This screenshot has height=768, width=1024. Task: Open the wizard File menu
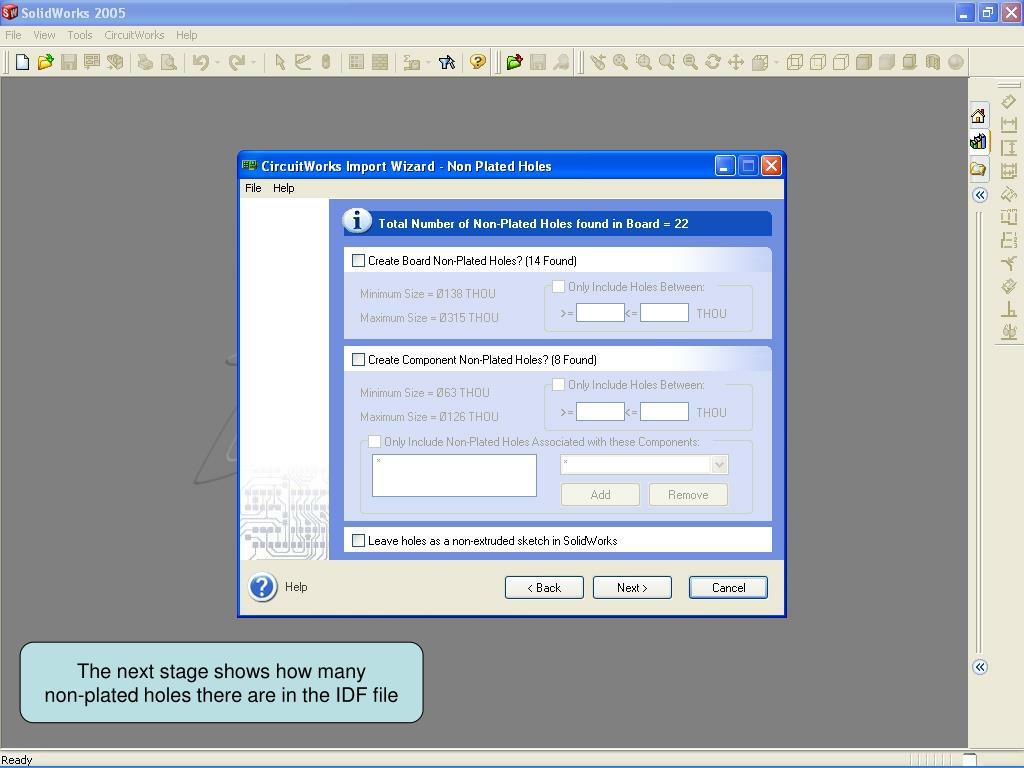(253, 188)
